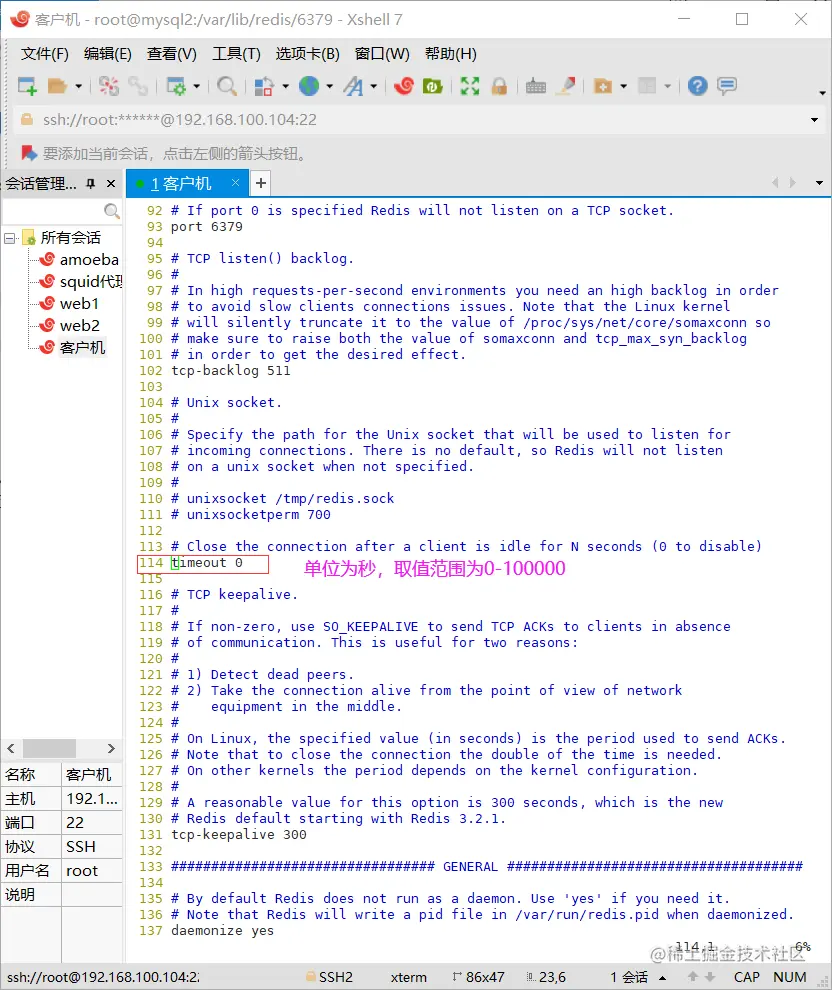
Task: Click the red-blue bookmark add-session icon
Action: (x=28, y=153)
